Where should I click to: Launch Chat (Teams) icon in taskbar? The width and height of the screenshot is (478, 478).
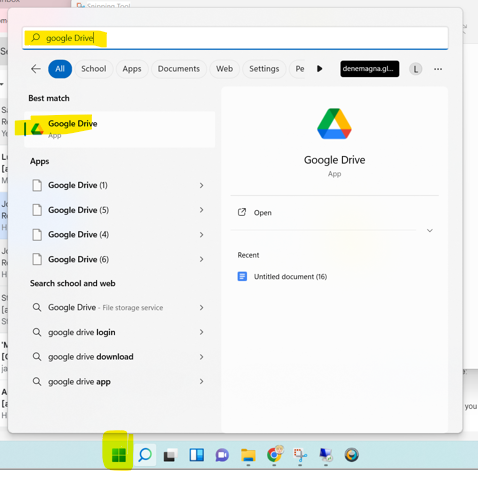(x=222, y=455)
